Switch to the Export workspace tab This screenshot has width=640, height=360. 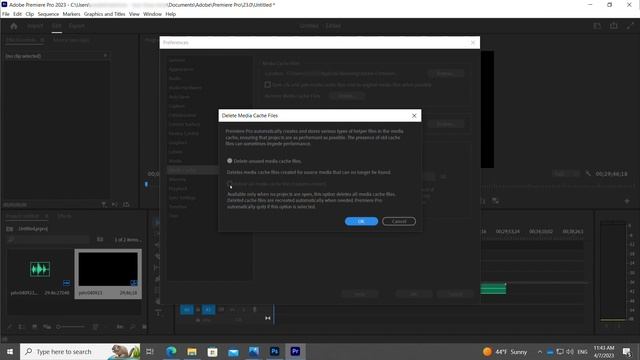(76, 26)
